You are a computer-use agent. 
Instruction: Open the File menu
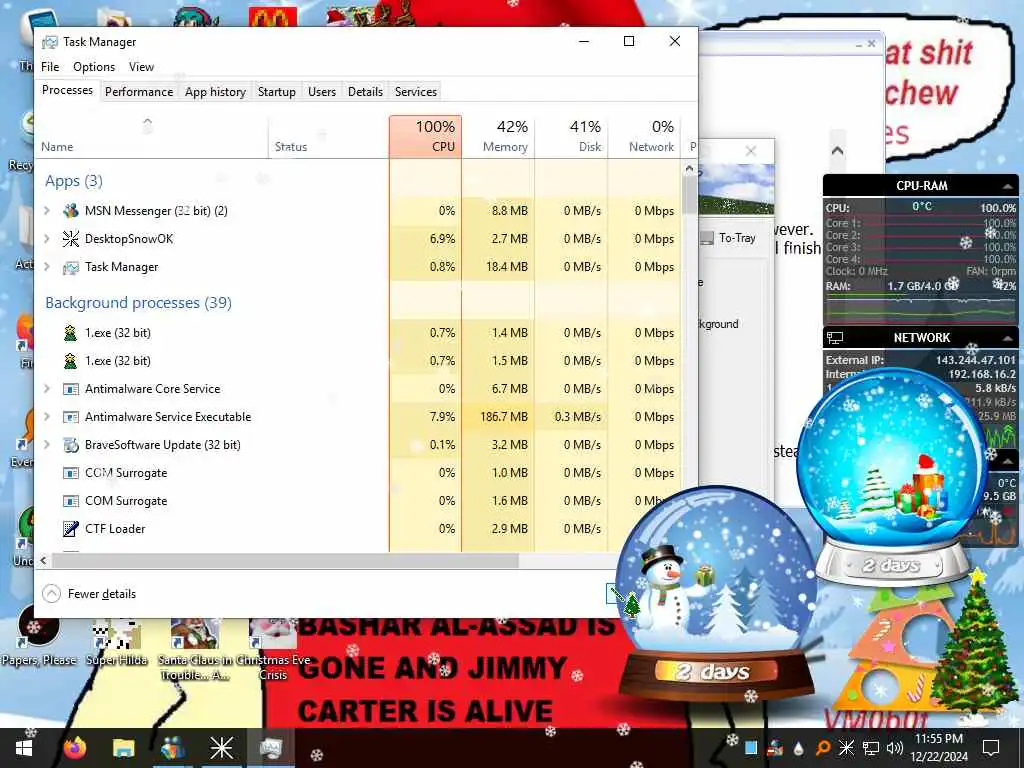50,67
